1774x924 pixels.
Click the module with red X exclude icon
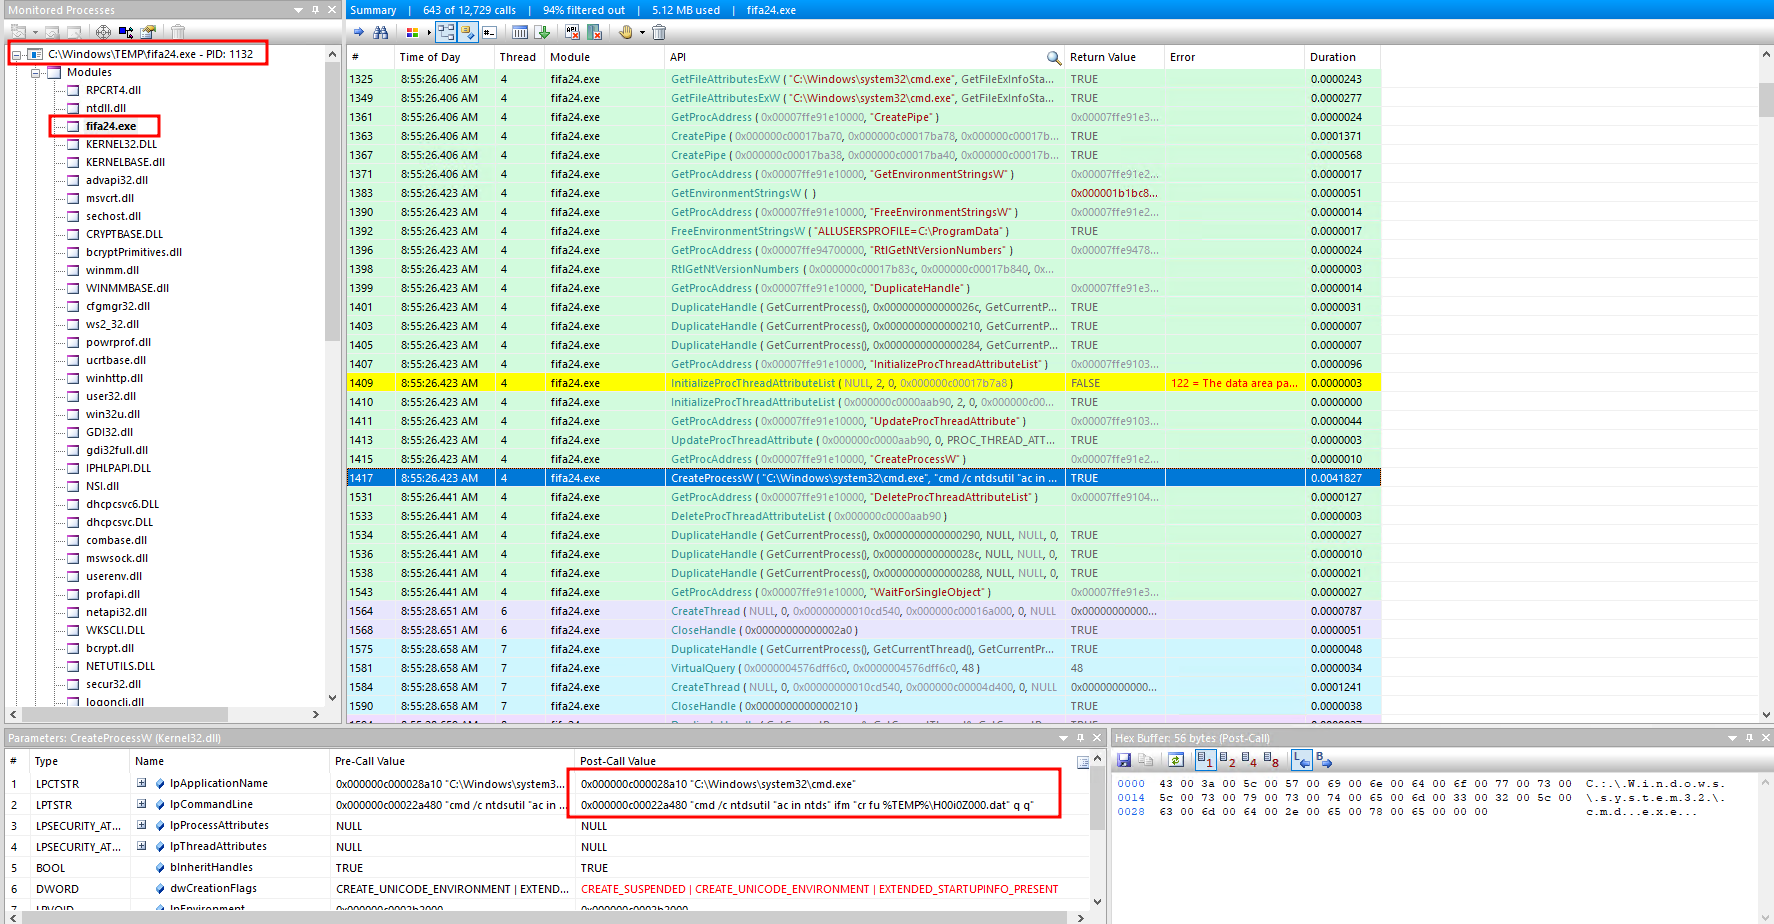tap(594, 32)
